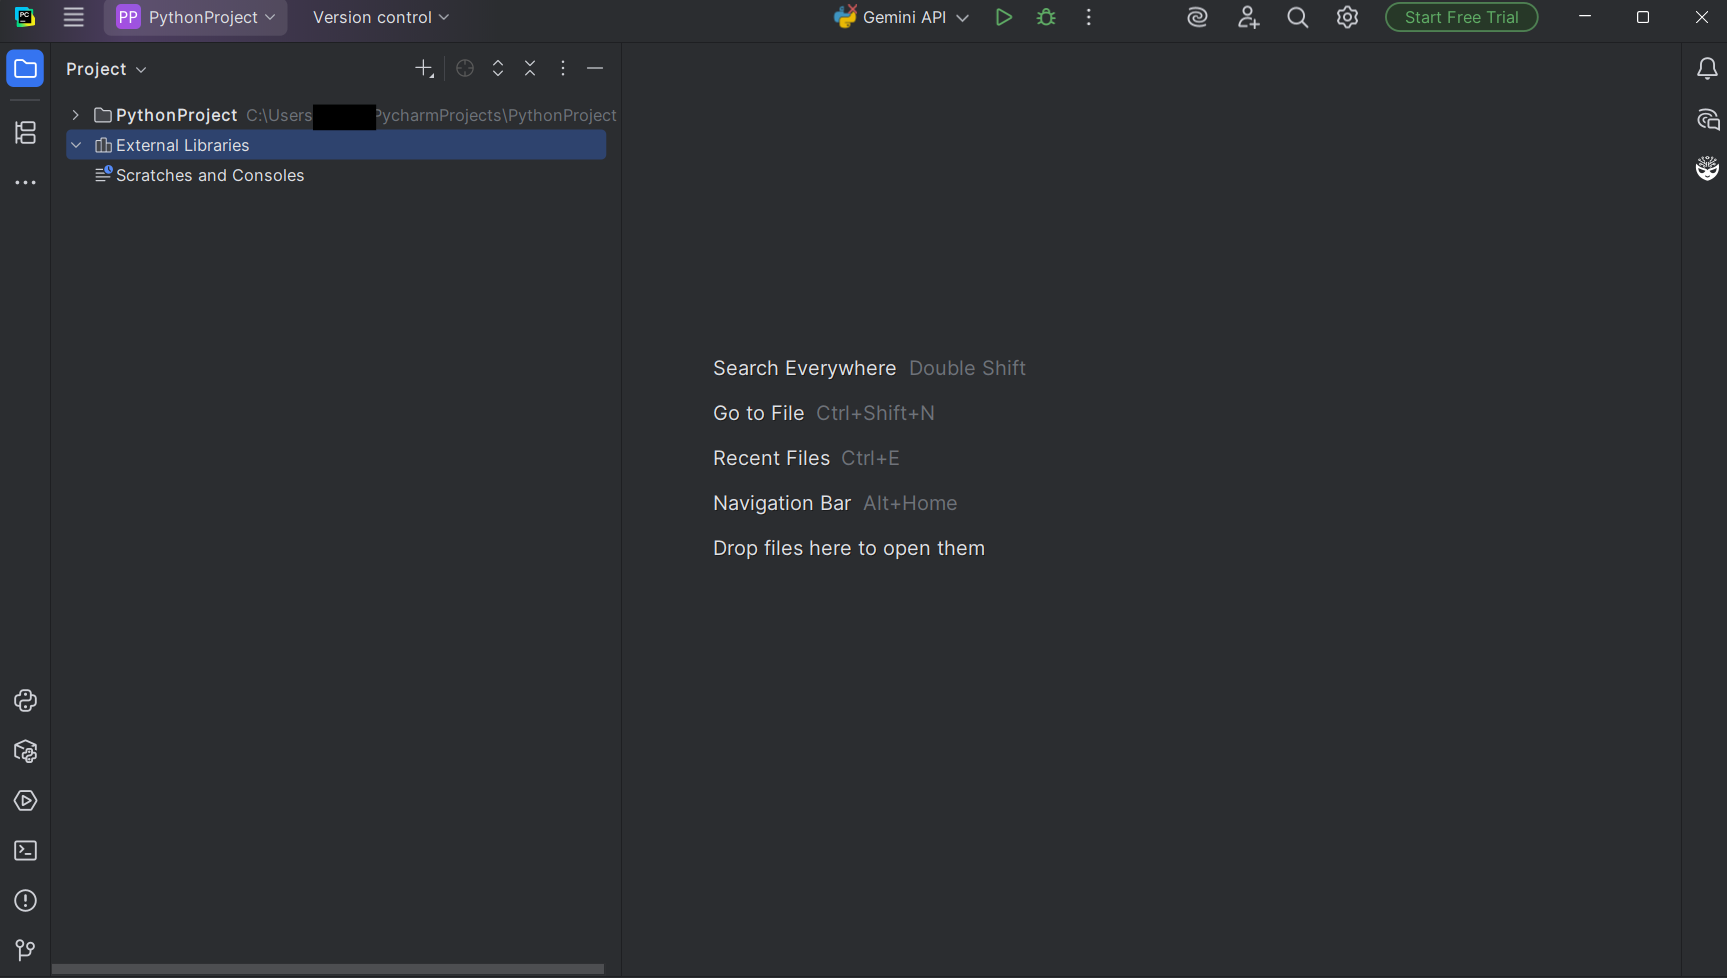Open the Services tool window

(25, 801)
